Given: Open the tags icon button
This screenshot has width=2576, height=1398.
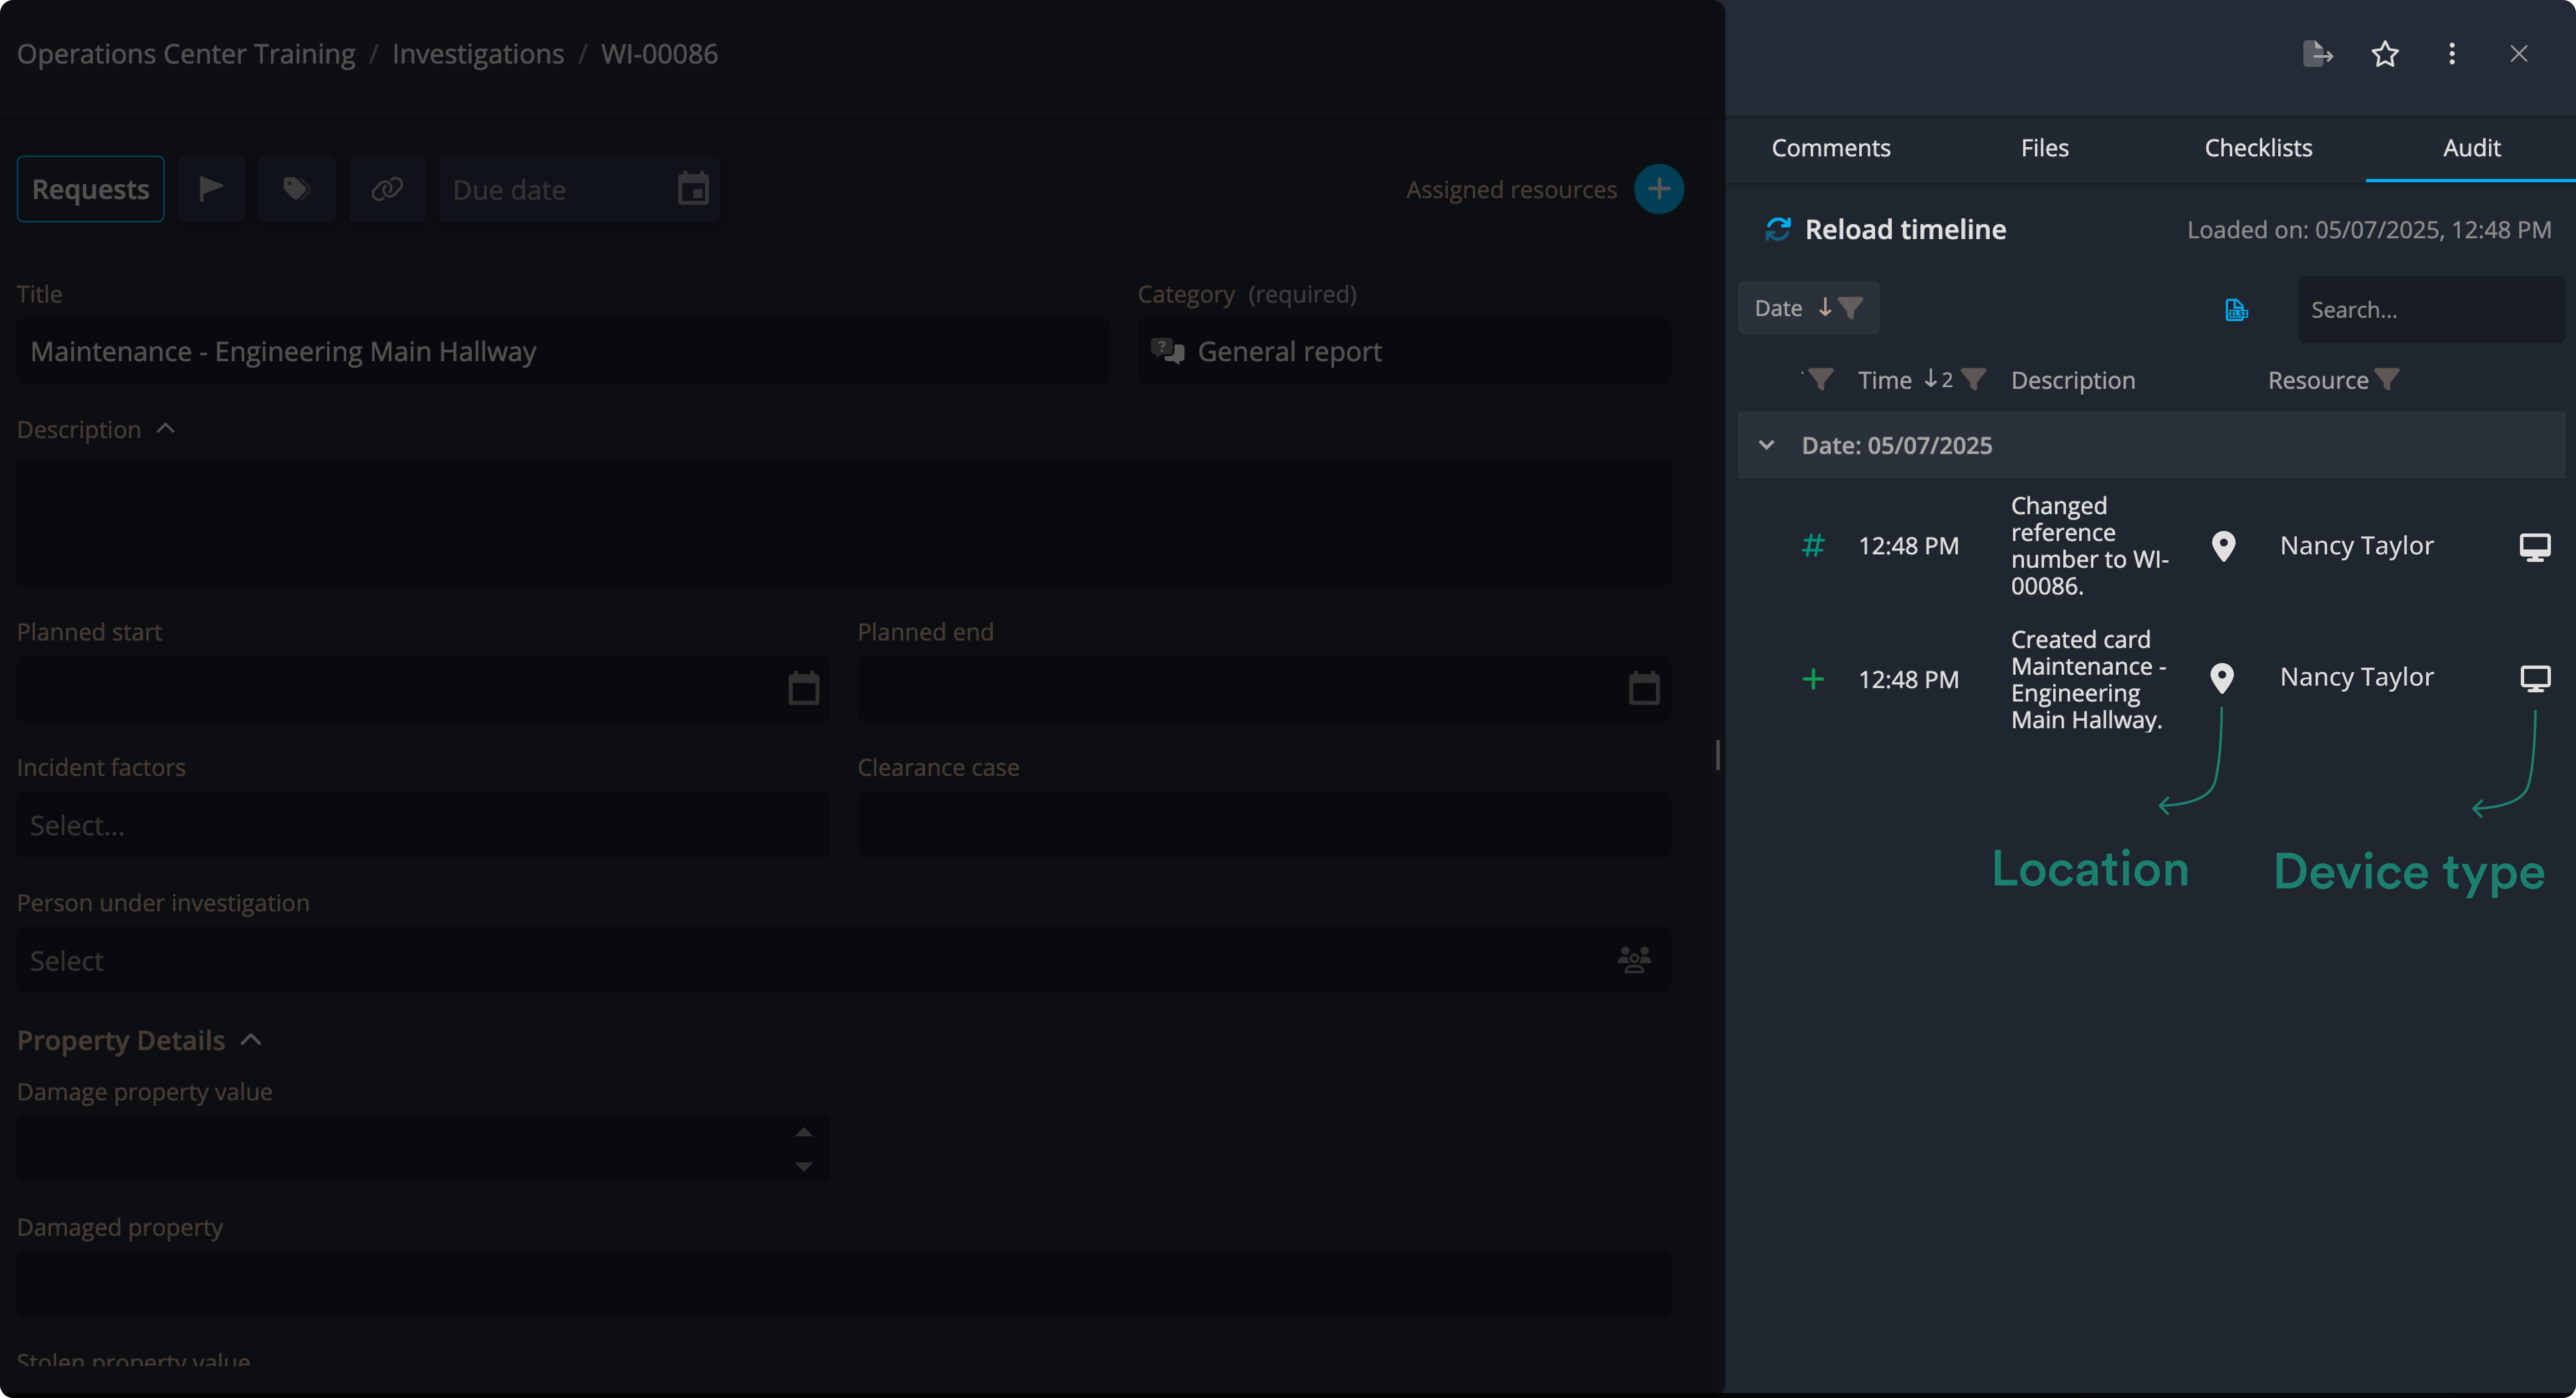Looking at the screenshot, I should pyautogui.click(x=296, y=188).
